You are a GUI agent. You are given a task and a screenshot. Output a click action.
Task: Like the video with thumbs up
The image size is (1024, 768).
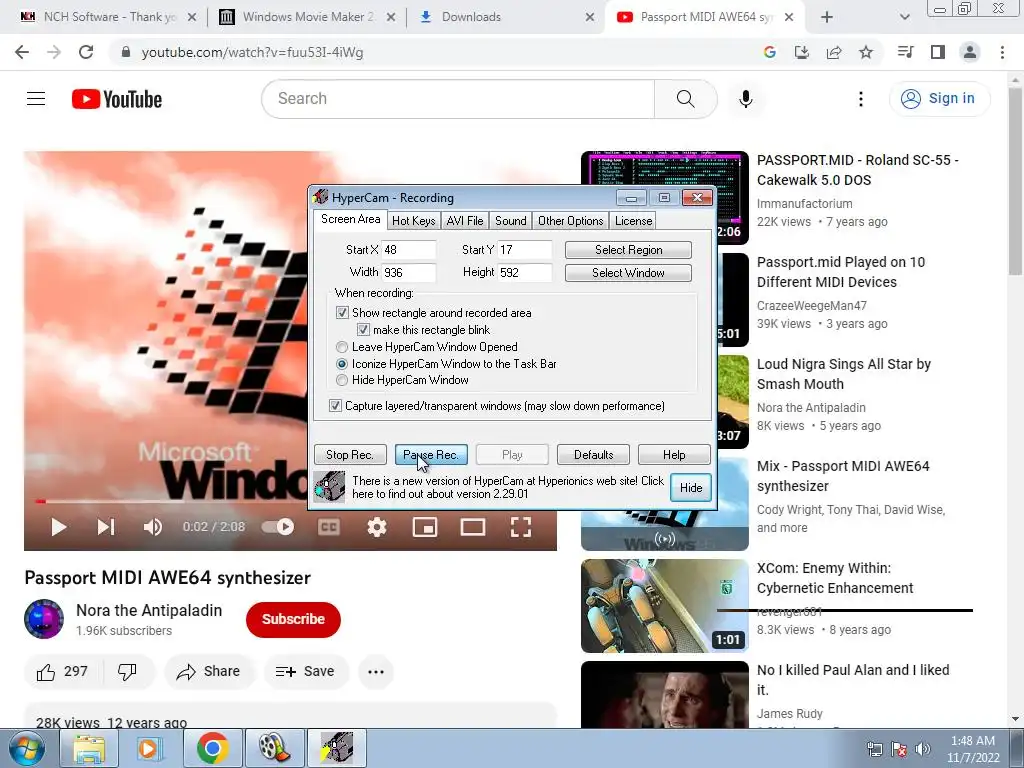coord(62,671)
